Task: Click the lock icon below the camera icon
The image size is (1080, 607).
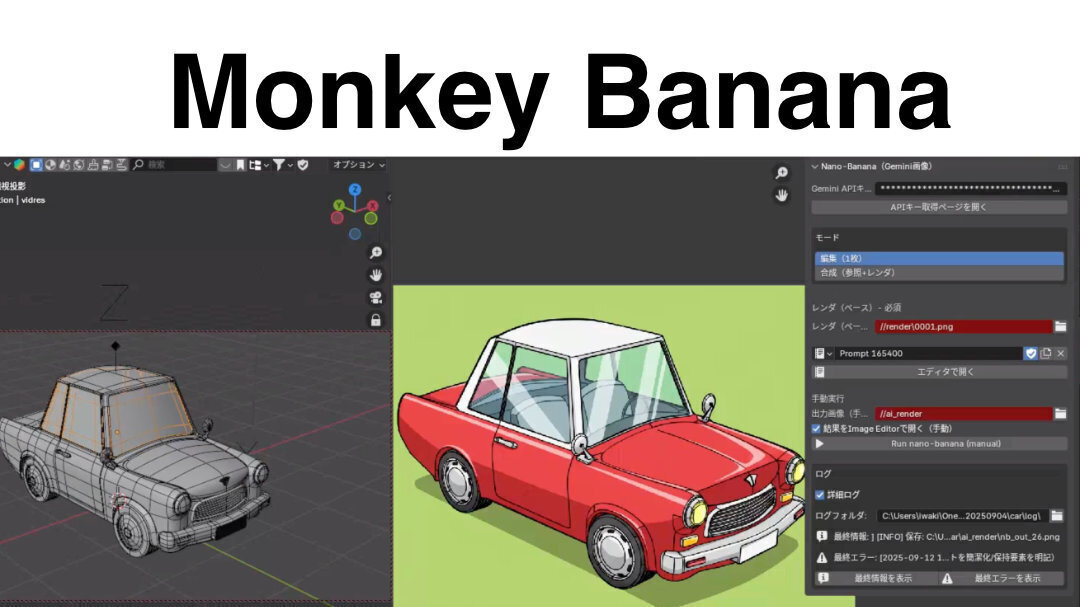Action: pos(375,320)
